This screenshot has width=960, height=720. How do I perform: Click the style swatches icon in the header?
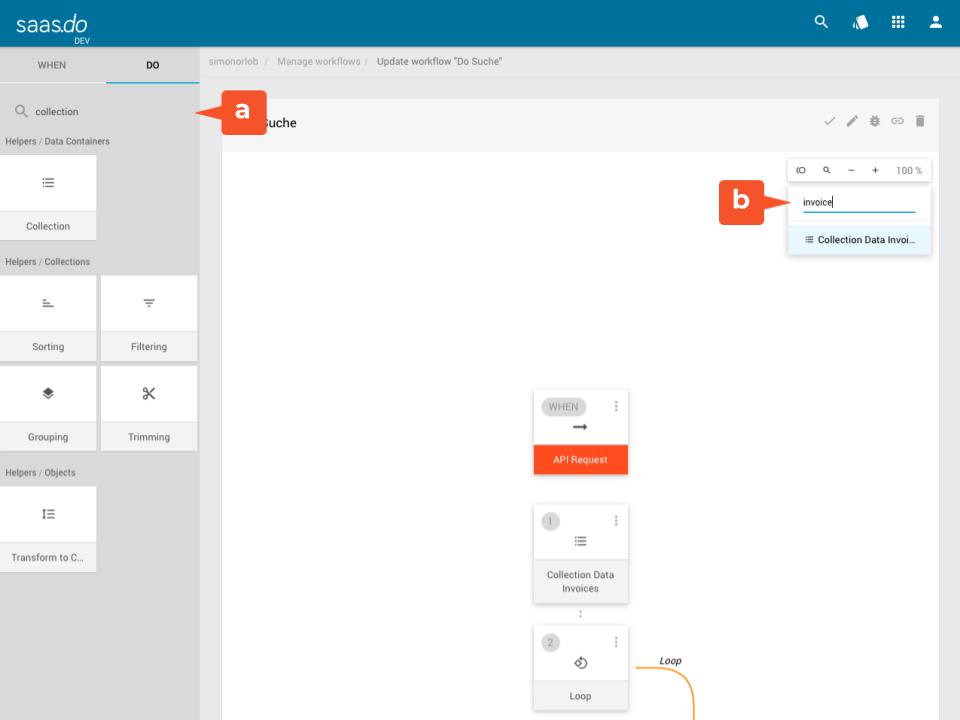(x=860, y=22)
